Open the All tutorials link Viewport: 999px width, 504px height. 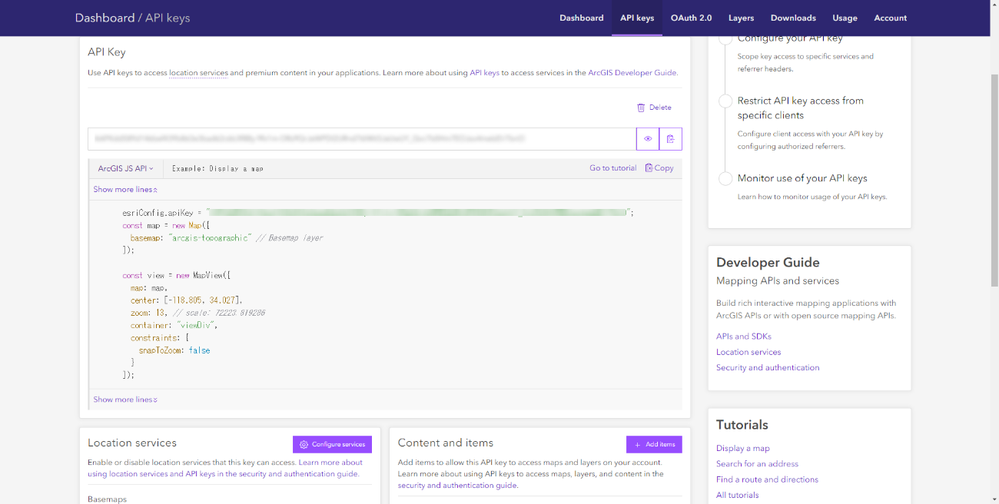coord(737,495)
